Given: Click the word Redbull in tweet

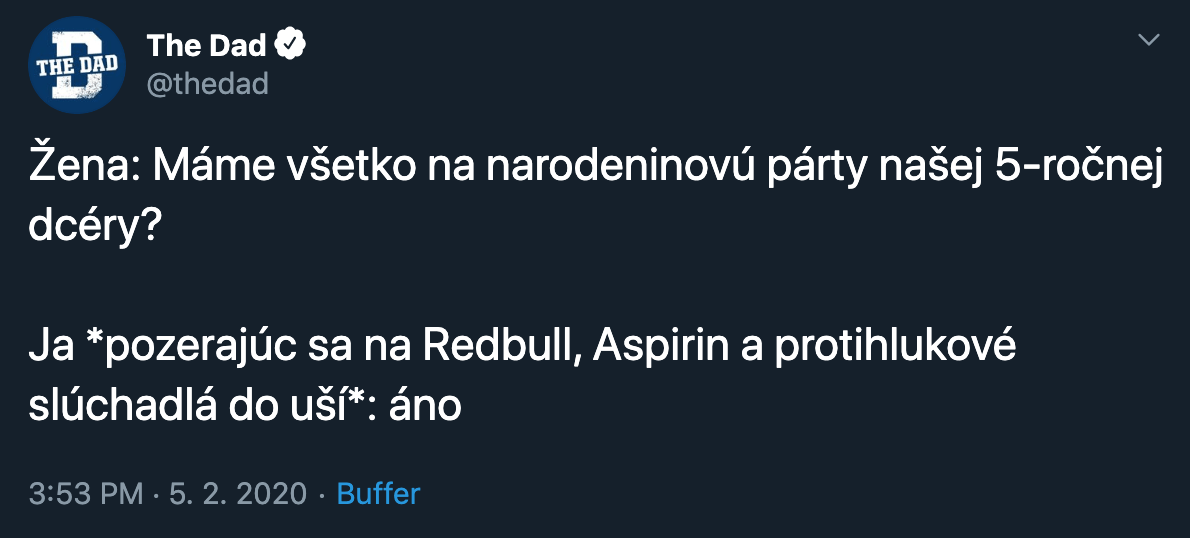Looking at the screenshot, I should tap(500, 347).
